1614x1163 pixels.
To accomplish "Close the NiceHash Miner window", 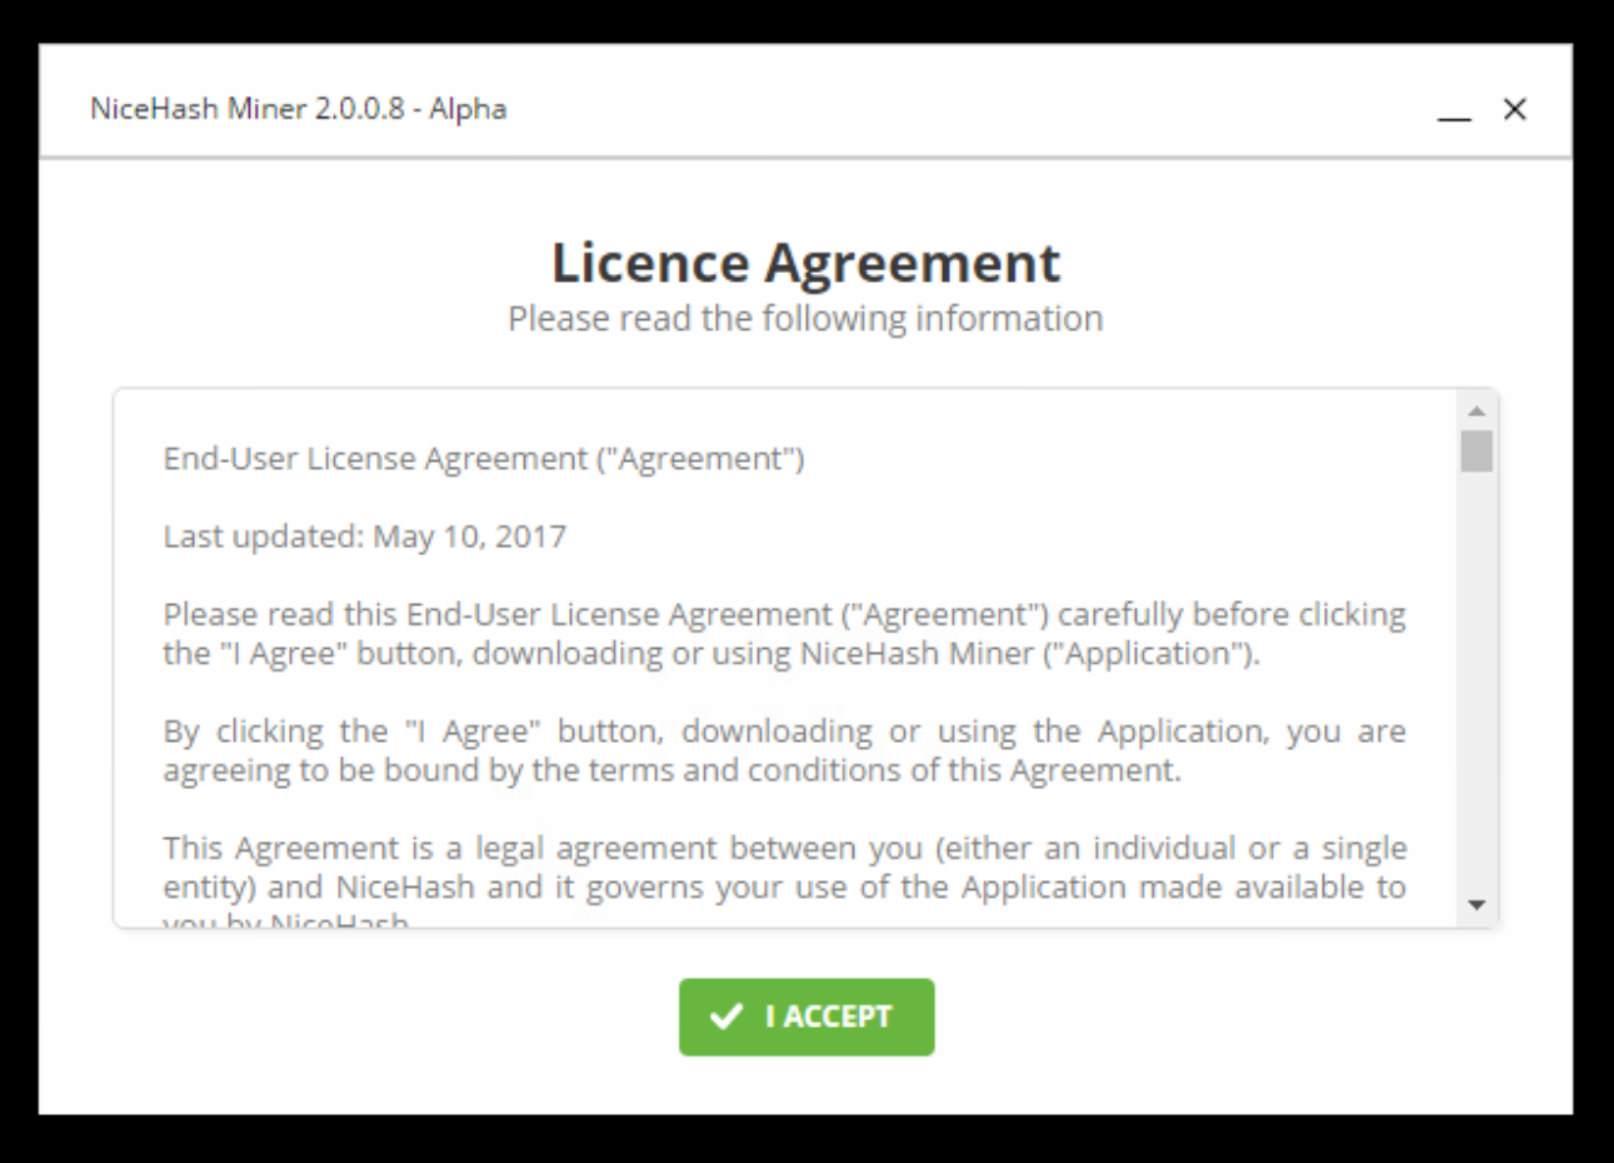I will click(1514, 109).
